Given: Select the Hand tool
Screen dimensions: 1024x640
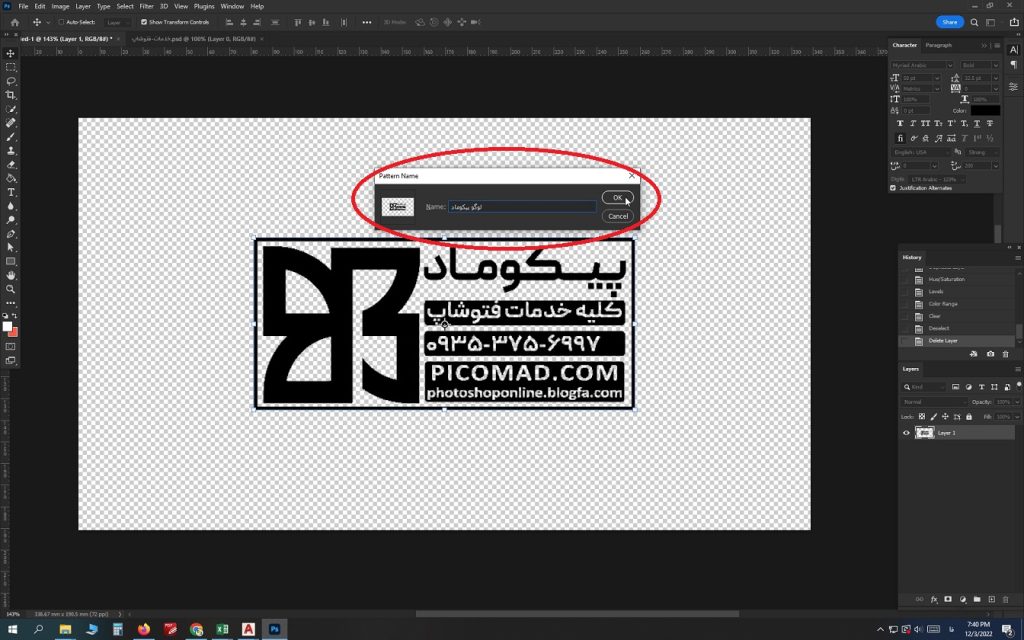Looking at the screenshot, I should point(10,275).
